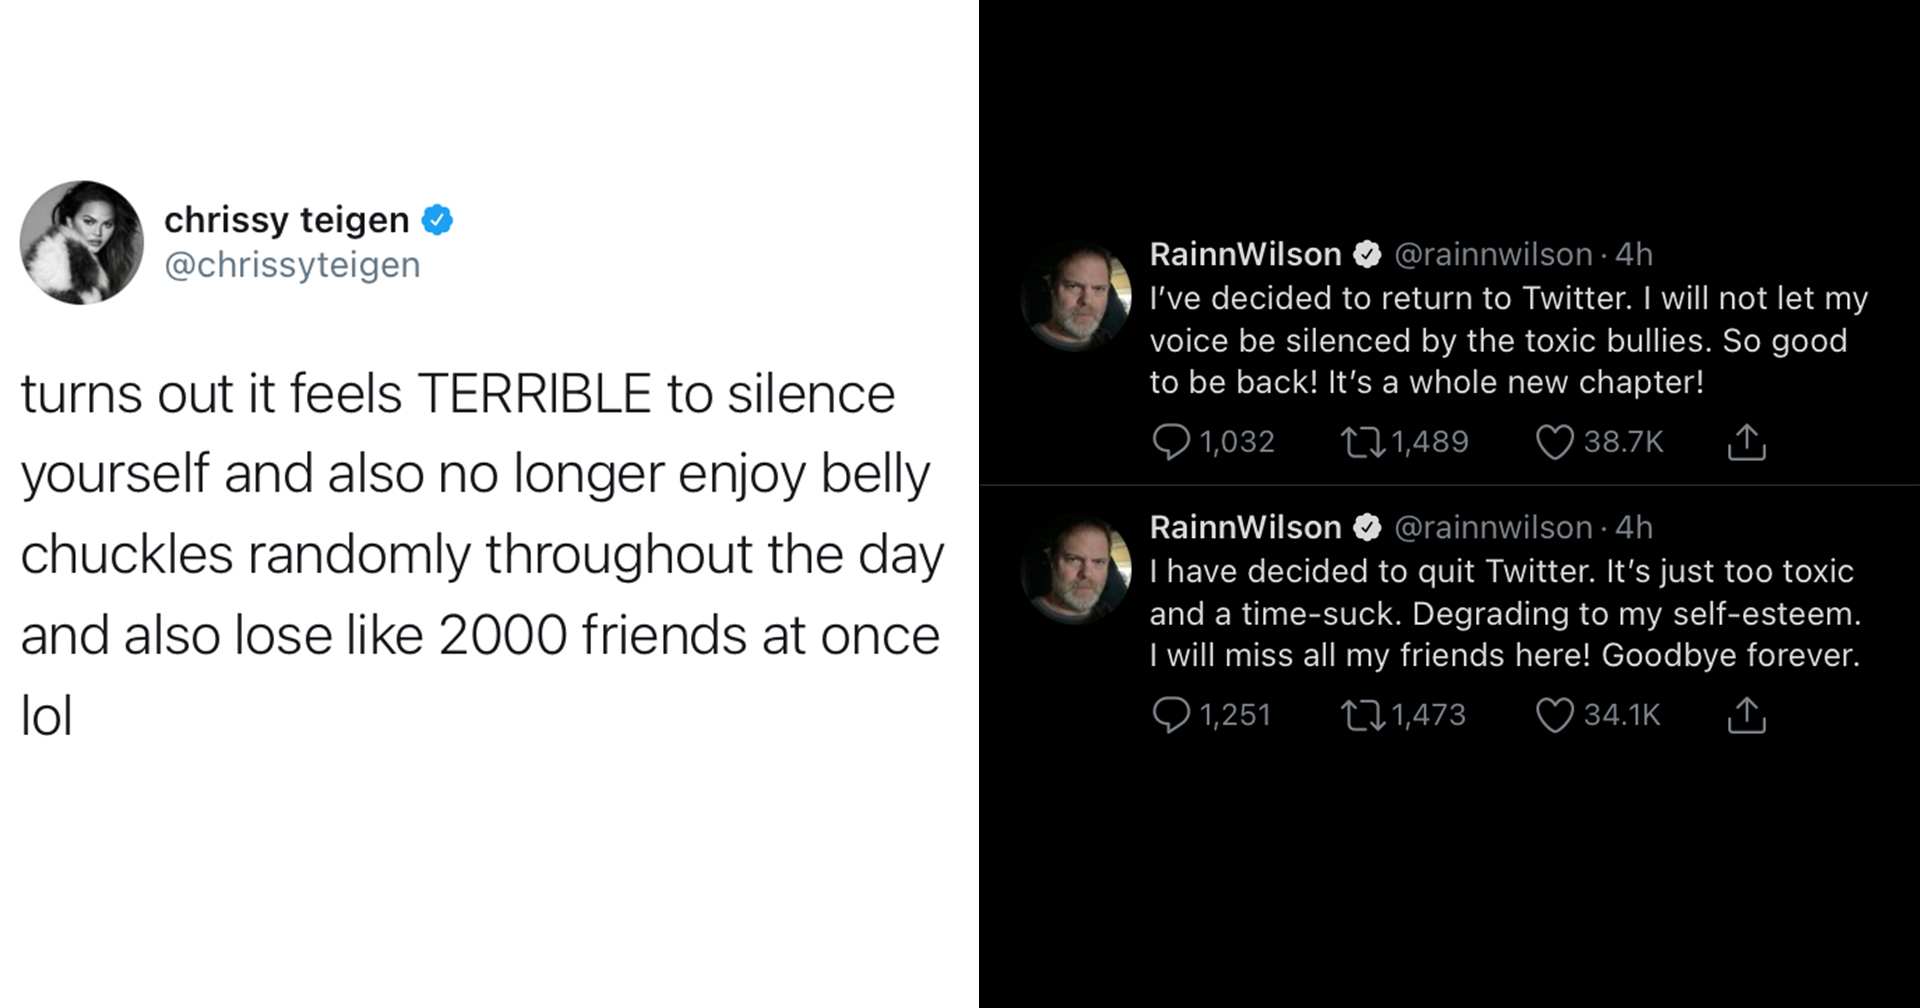Open RainnWilson avatar on bottom tweet

click(x=1075, y=569)
